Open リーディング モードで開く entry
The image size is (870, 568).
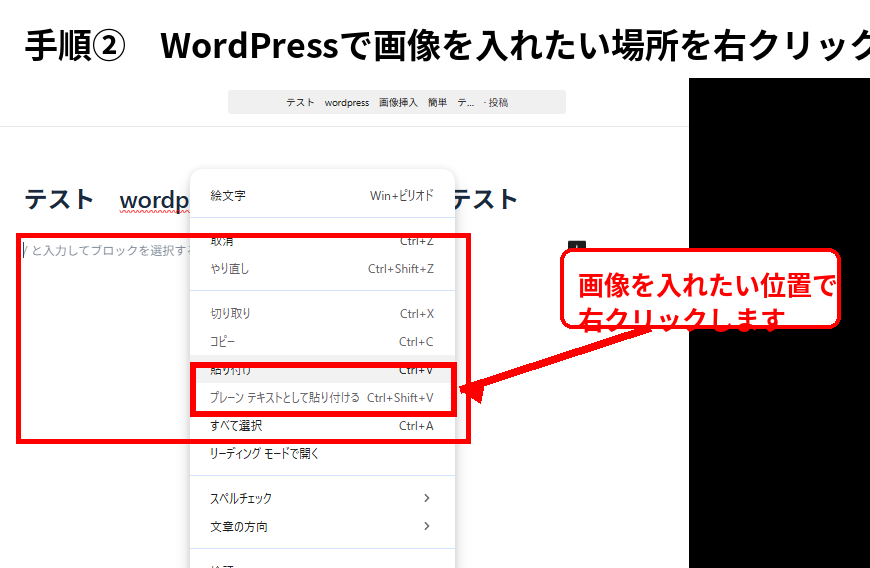tap(322, 454)
